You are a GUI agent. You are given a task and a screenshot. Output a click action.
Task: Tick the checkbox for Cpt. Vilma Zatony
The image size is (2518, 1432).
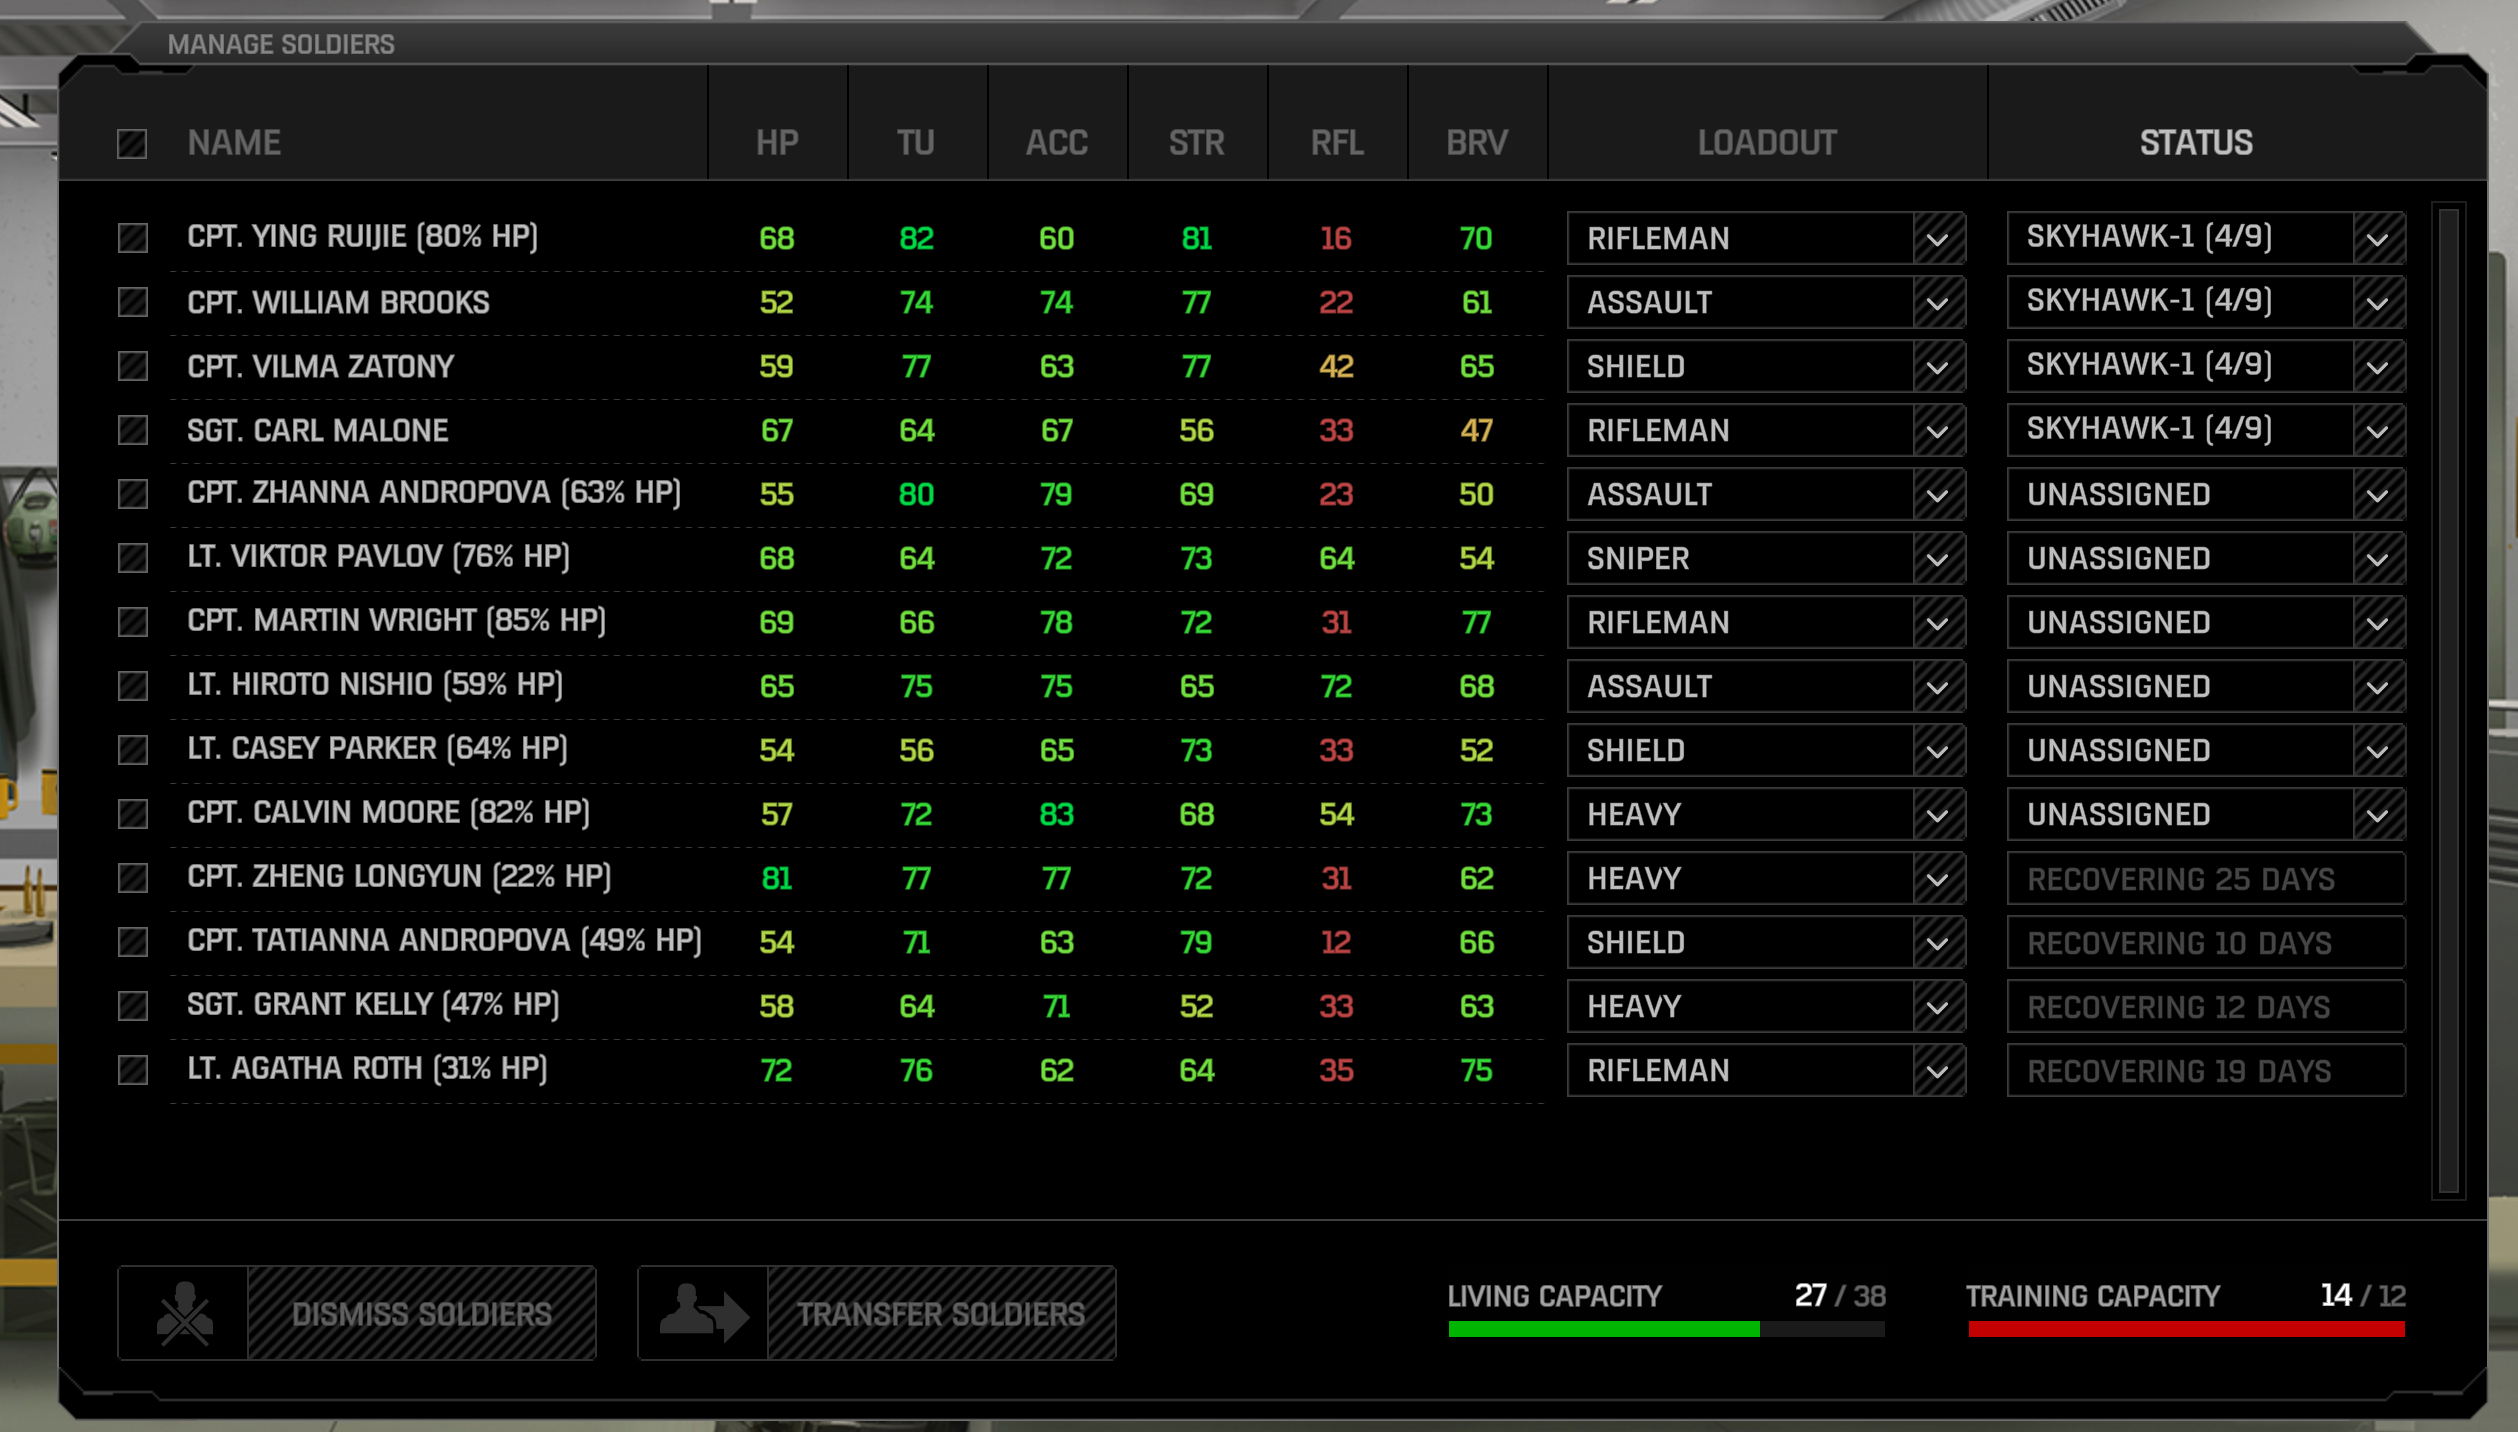[x=133, y=366]
